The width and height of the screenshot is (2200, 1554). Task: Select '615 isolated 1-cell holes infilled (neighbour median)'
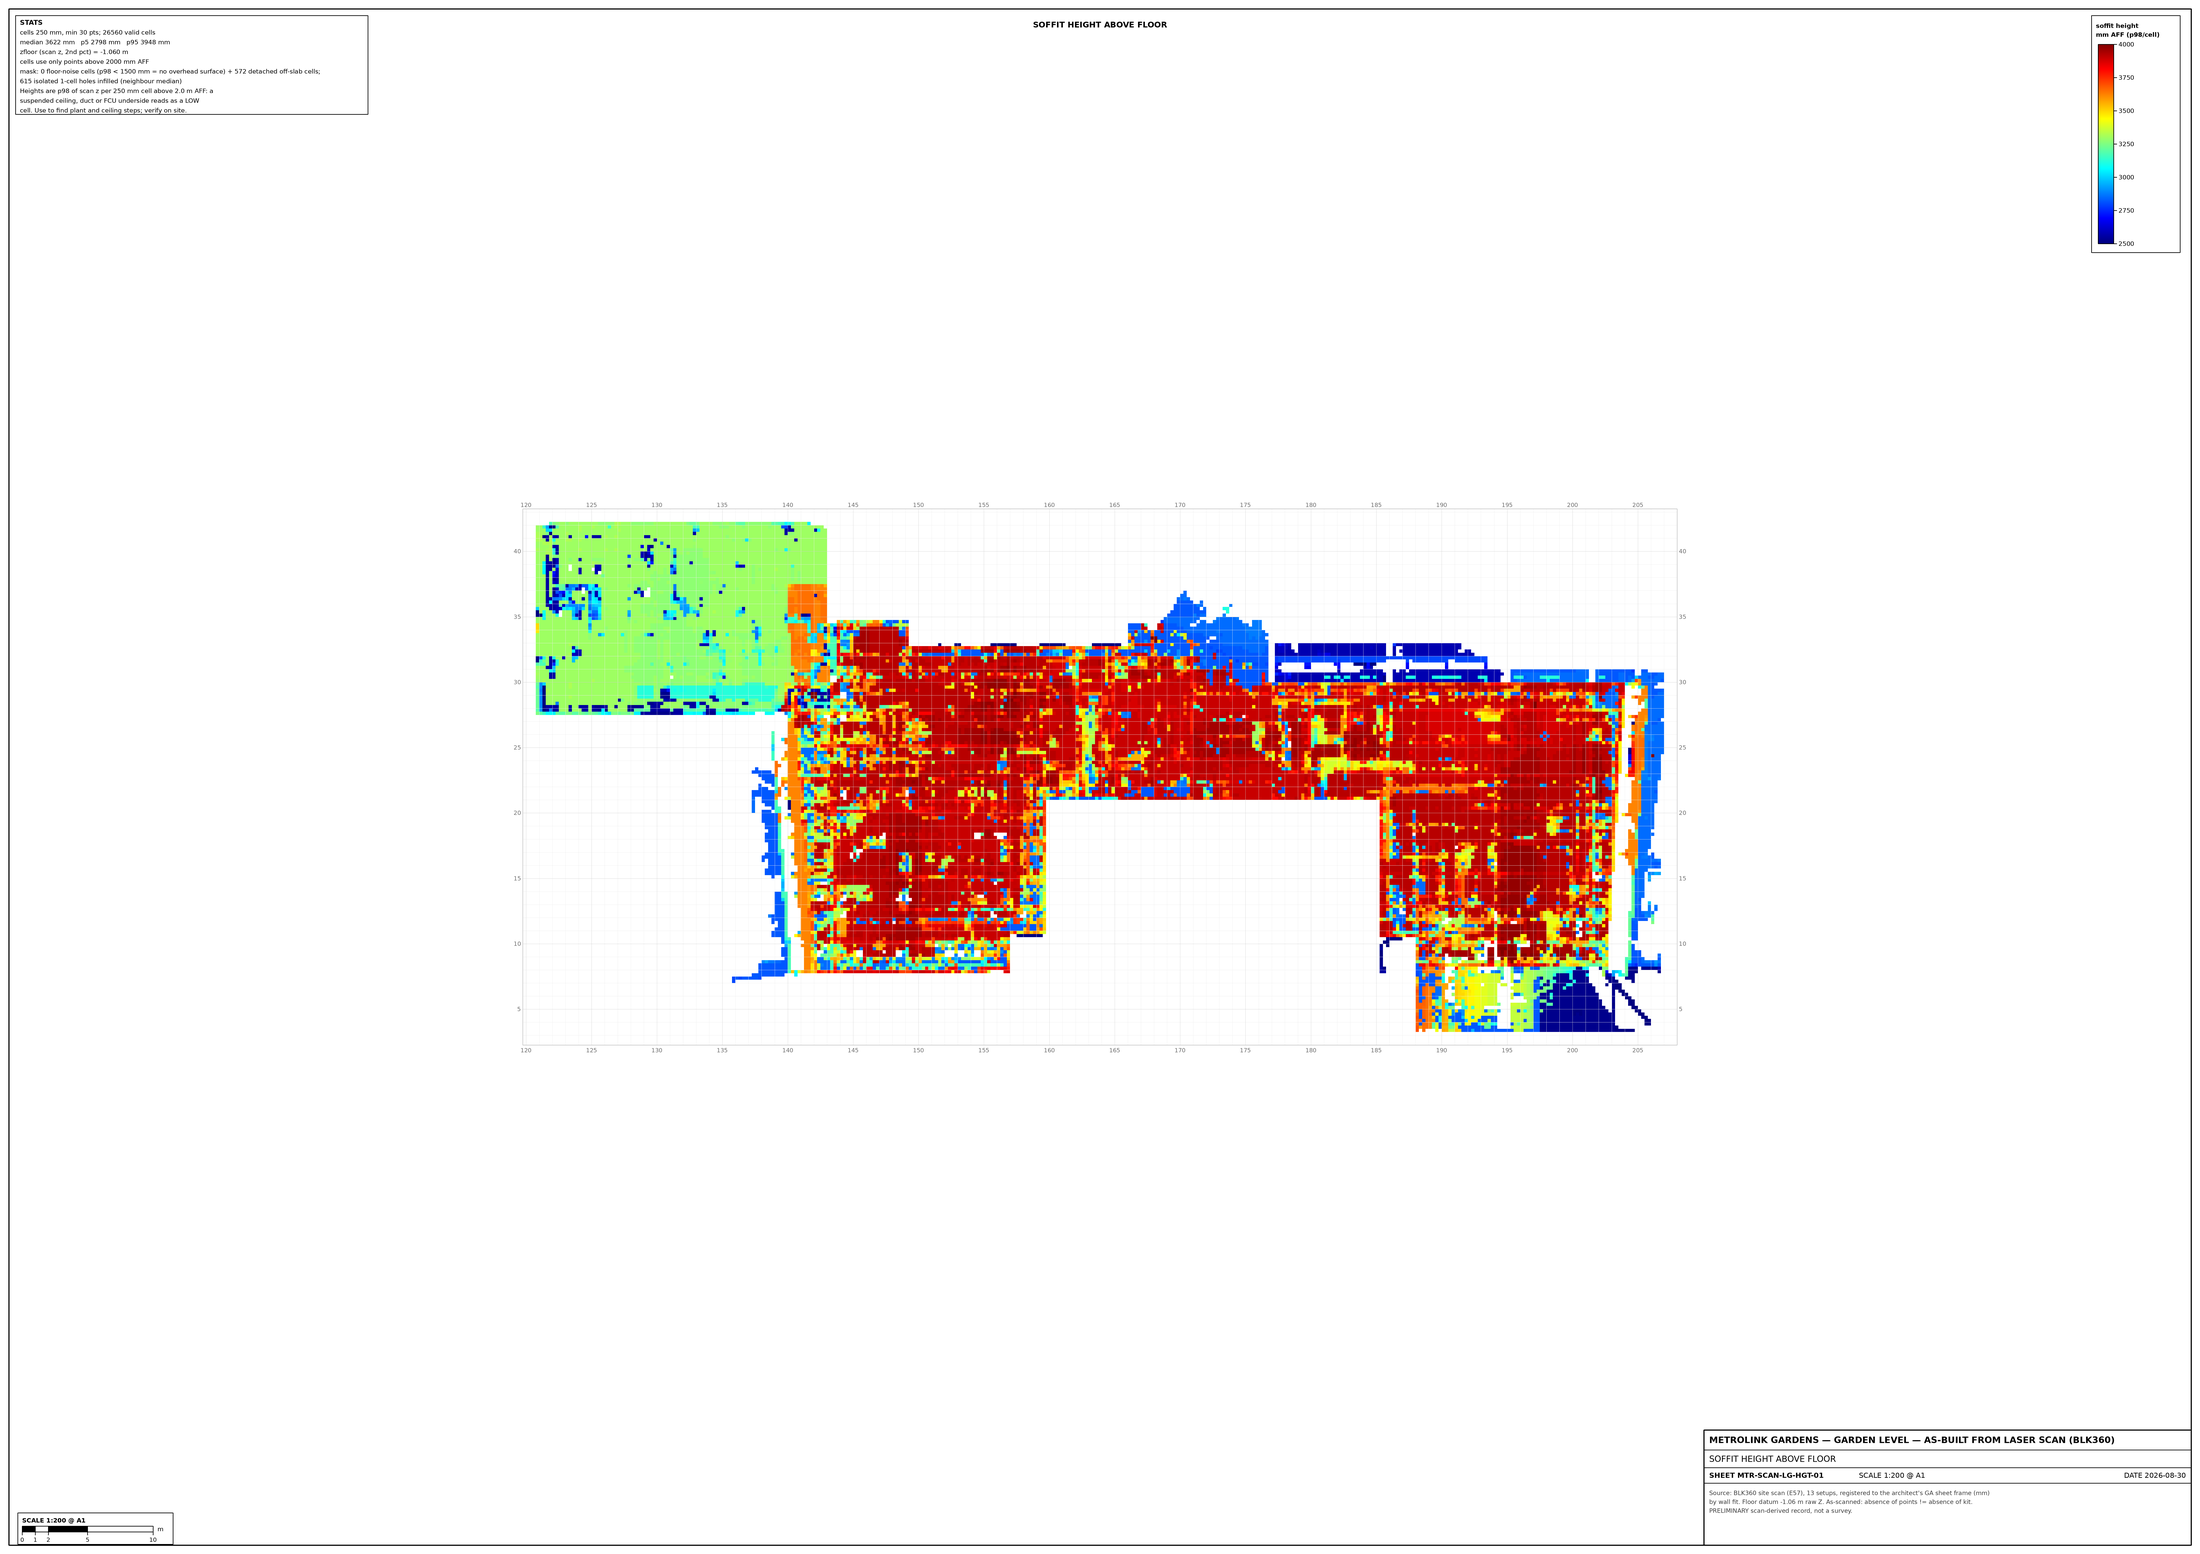[101, 82]
